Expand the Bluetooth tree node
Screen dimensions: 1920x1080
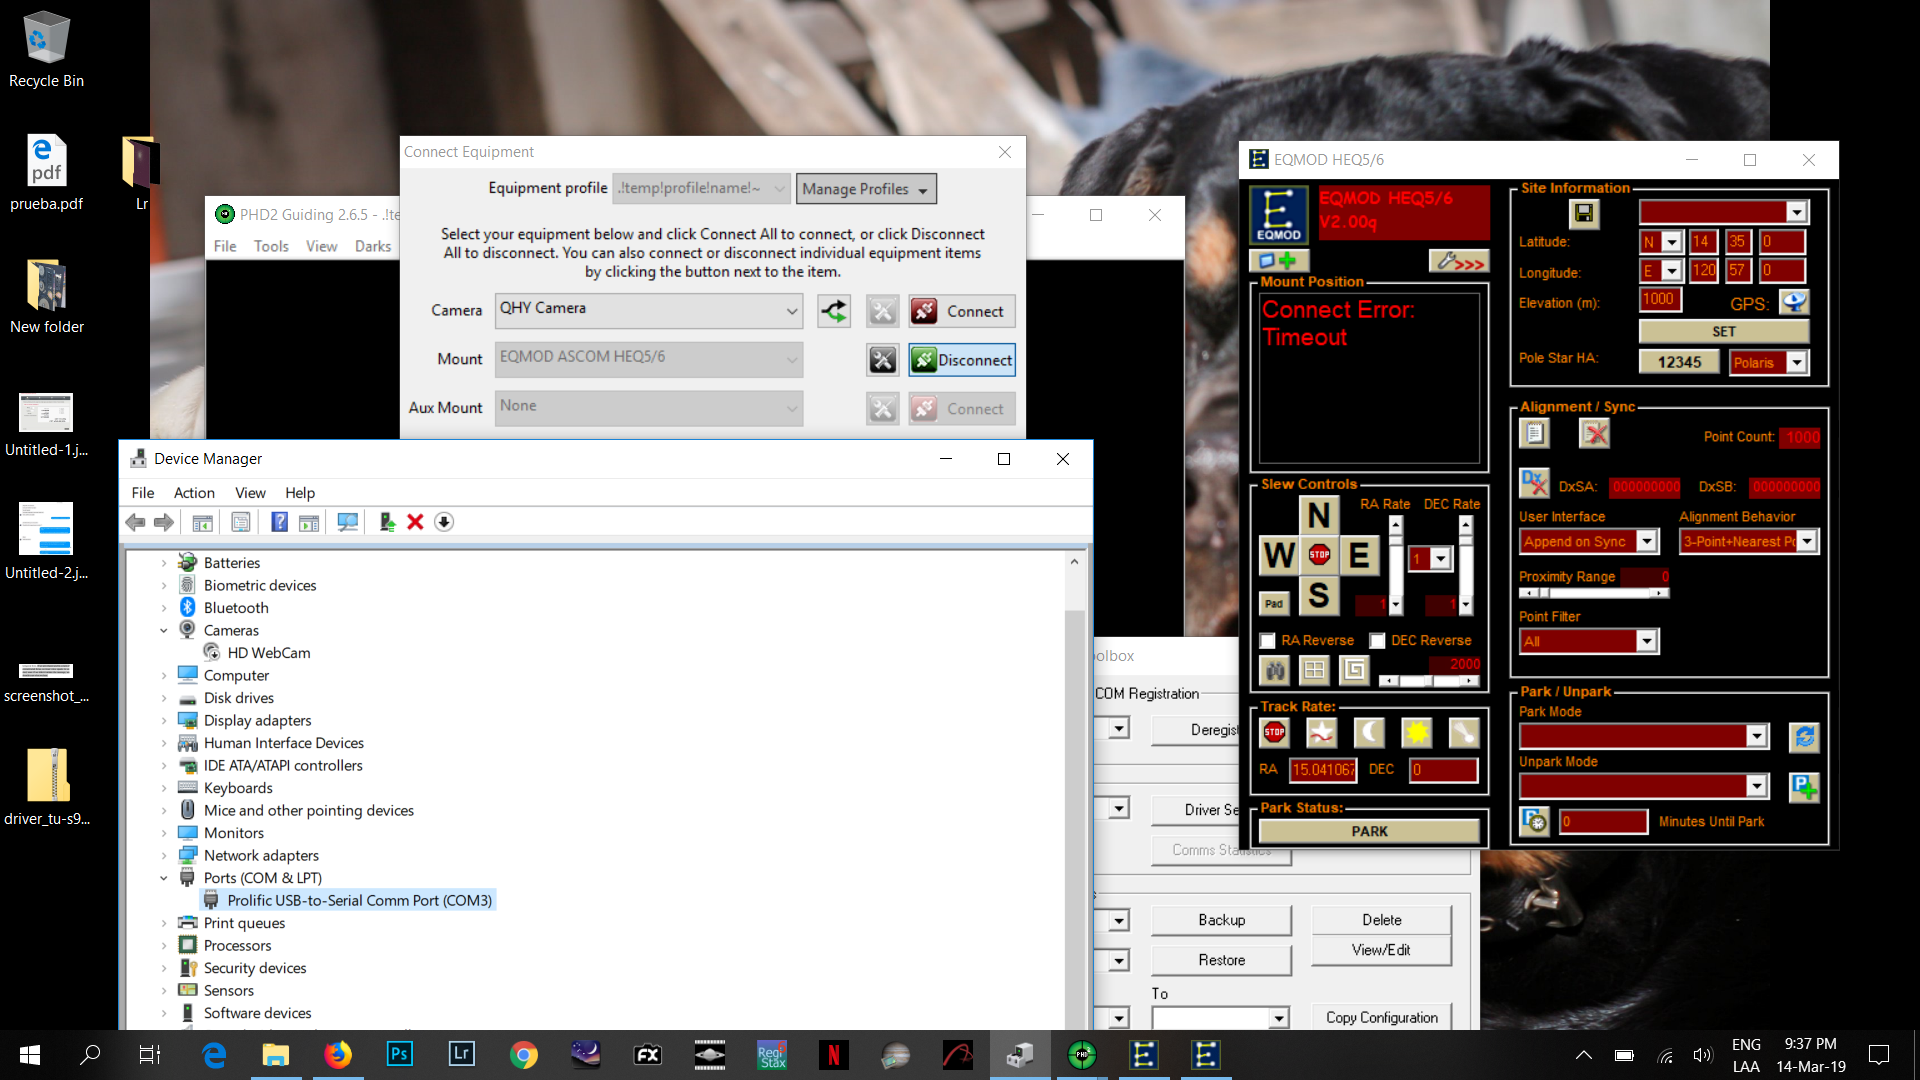(164, 608)
